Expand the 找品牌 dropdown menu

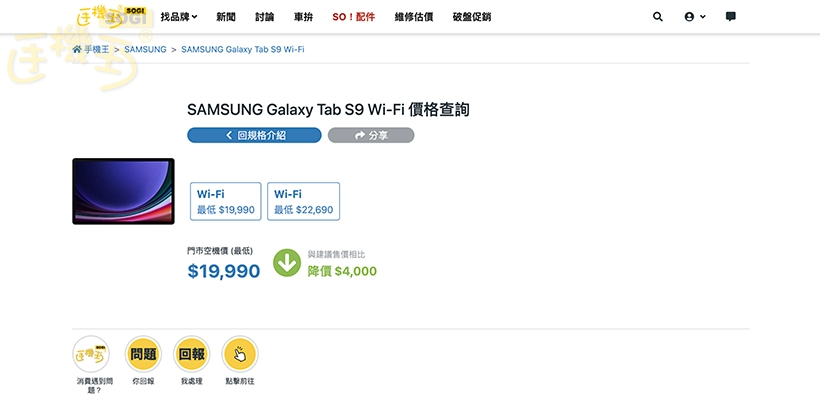click(179, 17)
